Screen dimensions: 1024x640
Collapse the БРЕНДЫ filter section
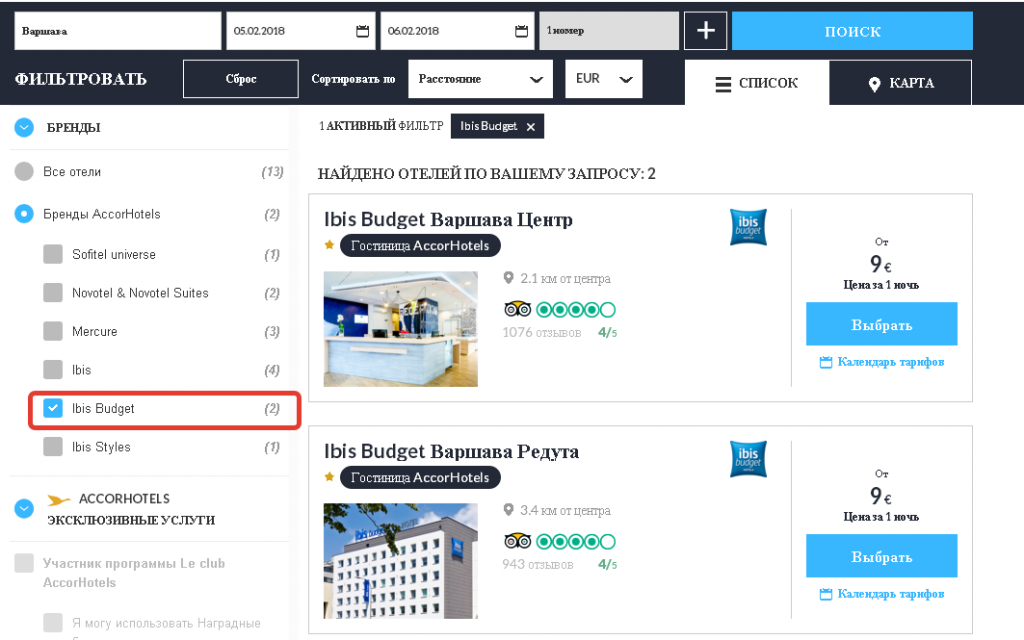[24, 127]
